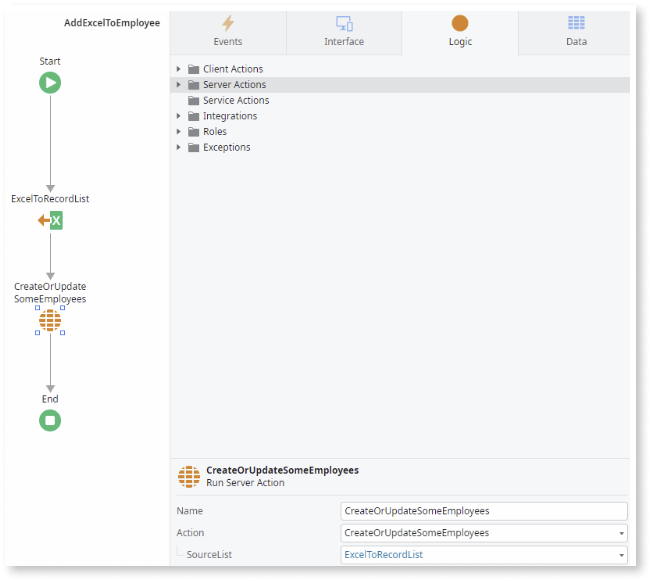
Task: Click the Exceptions folder icon
Action: [x=193, y=147]
